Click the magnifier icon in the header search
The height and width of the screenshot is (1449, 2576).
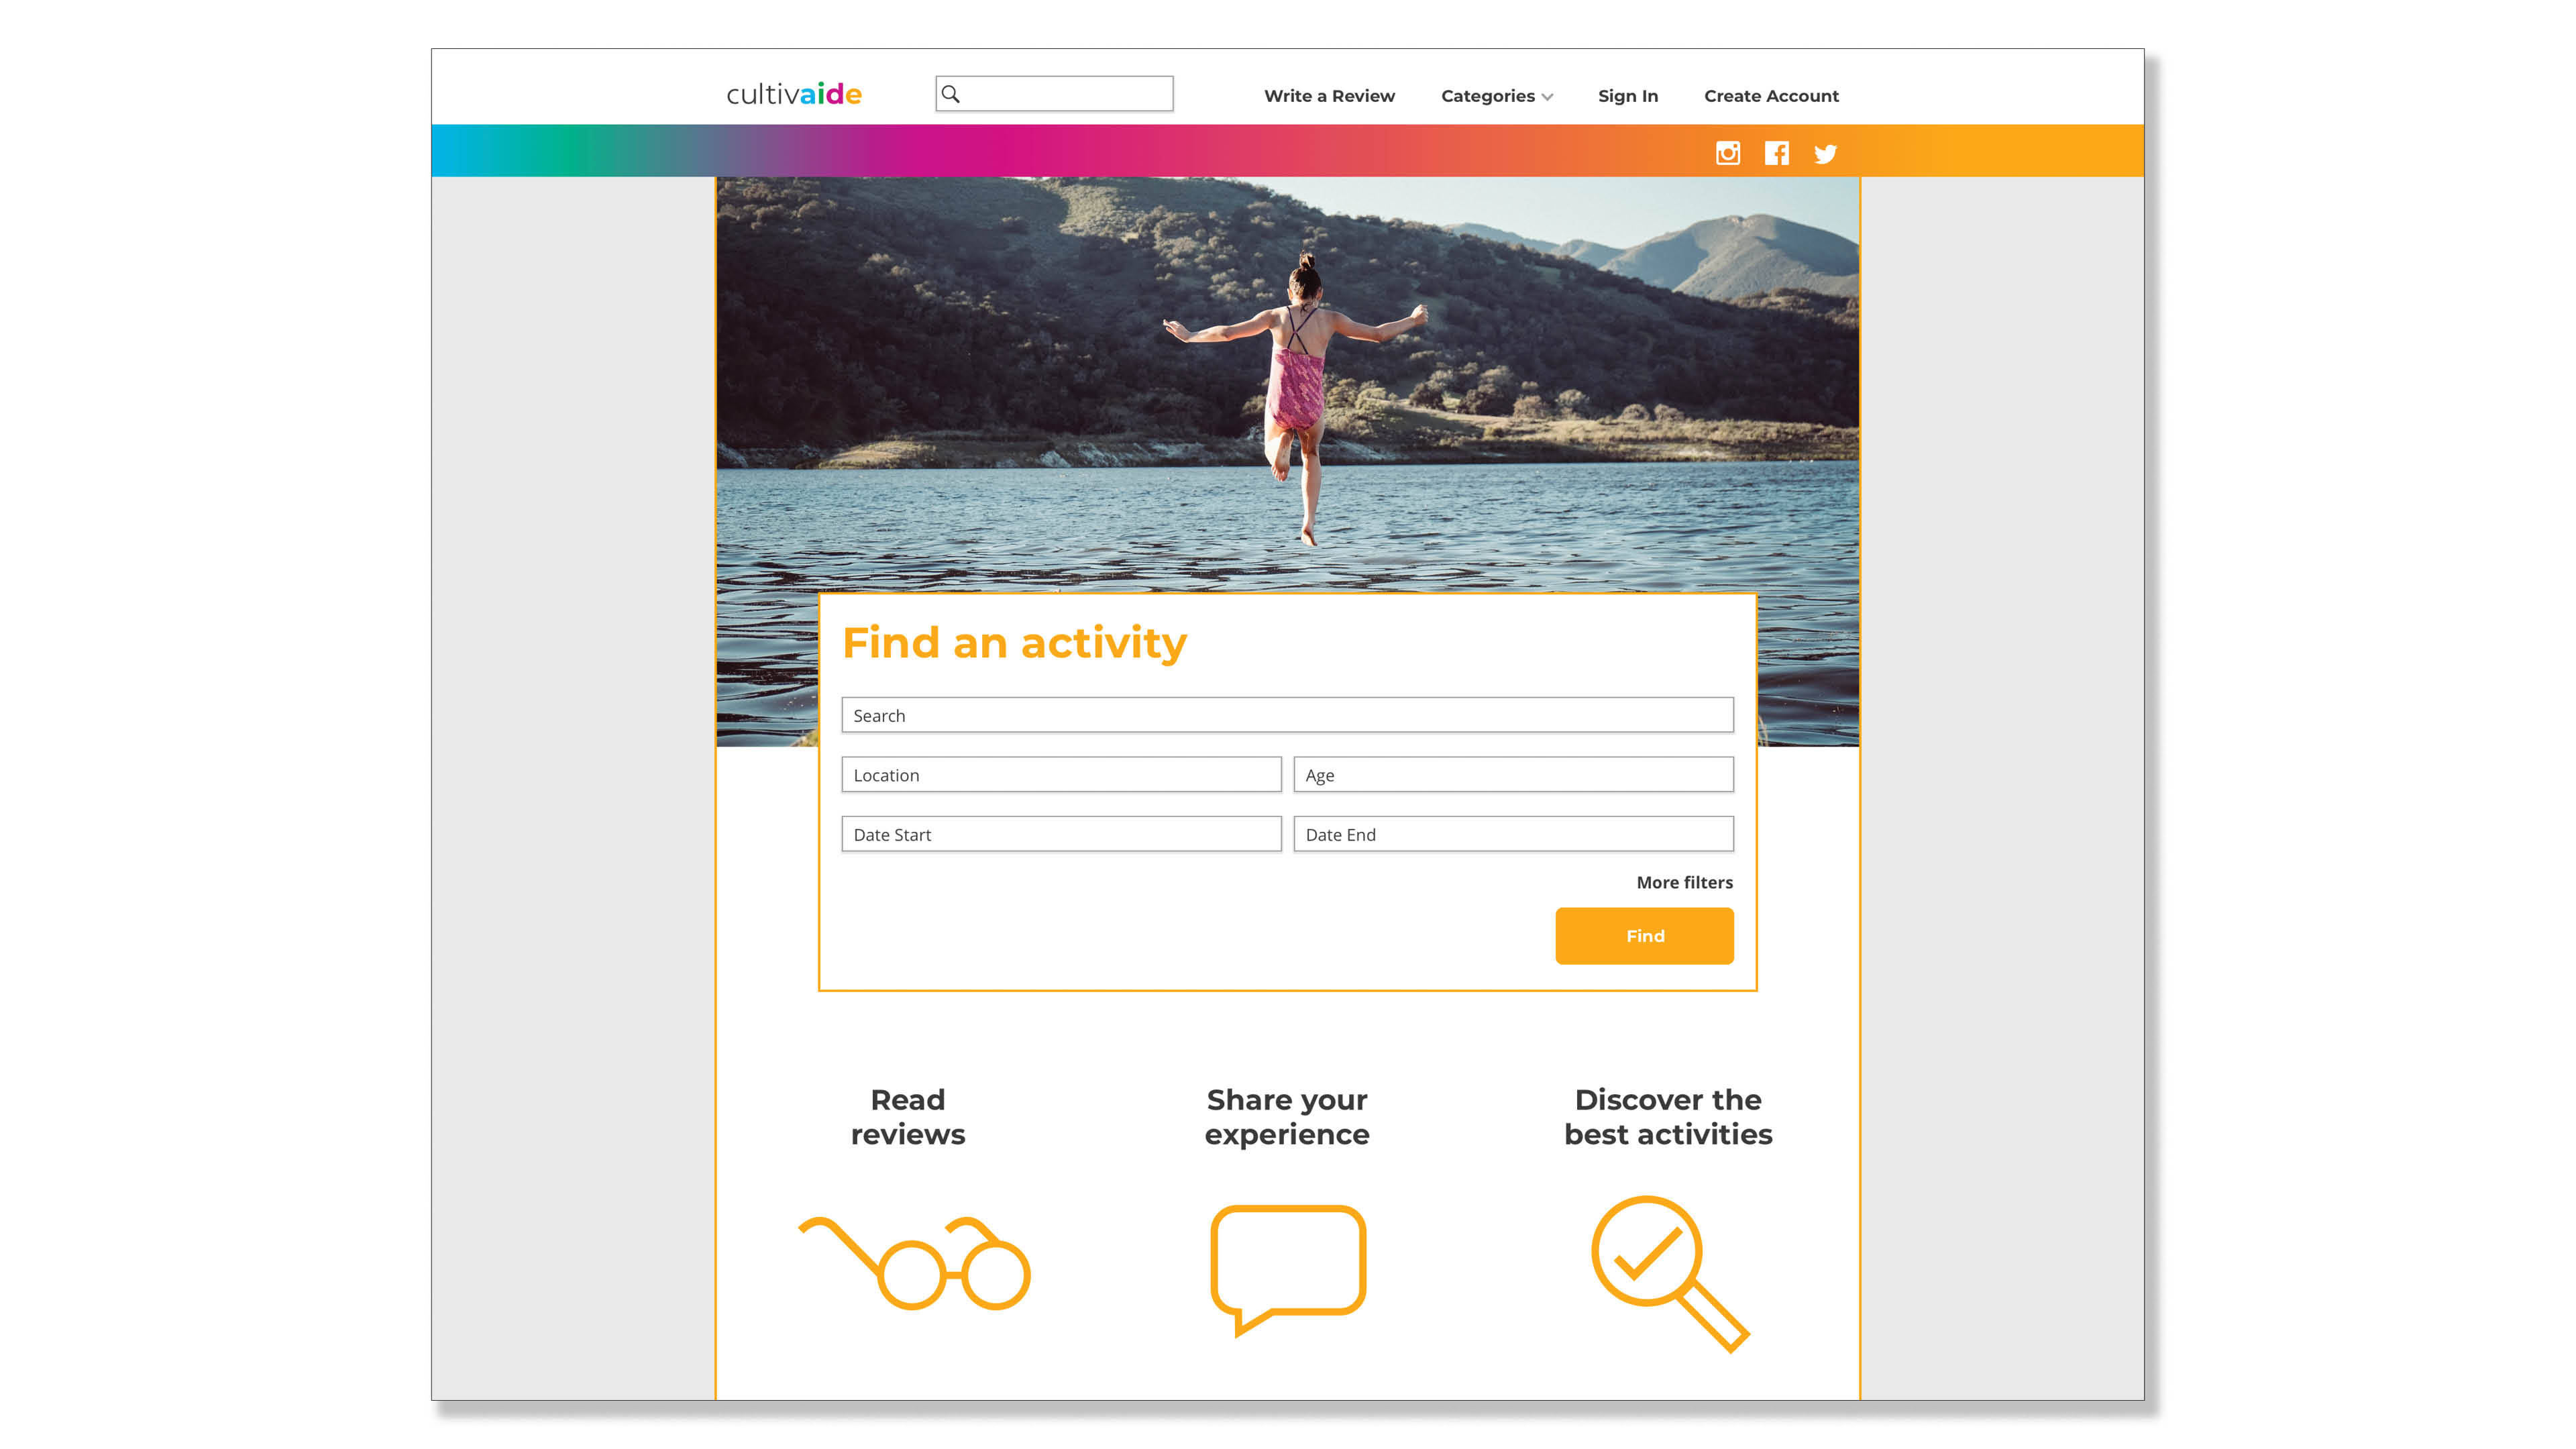coord(951,94)
